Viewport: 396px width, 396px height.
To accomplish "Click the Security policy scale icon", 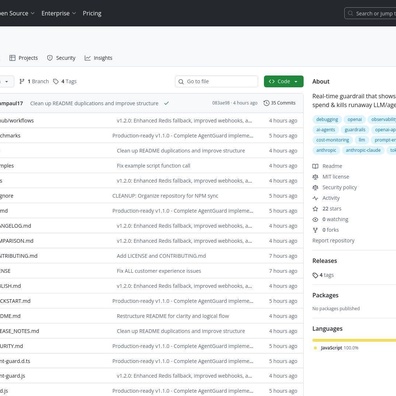I will (x=315, y=187).
